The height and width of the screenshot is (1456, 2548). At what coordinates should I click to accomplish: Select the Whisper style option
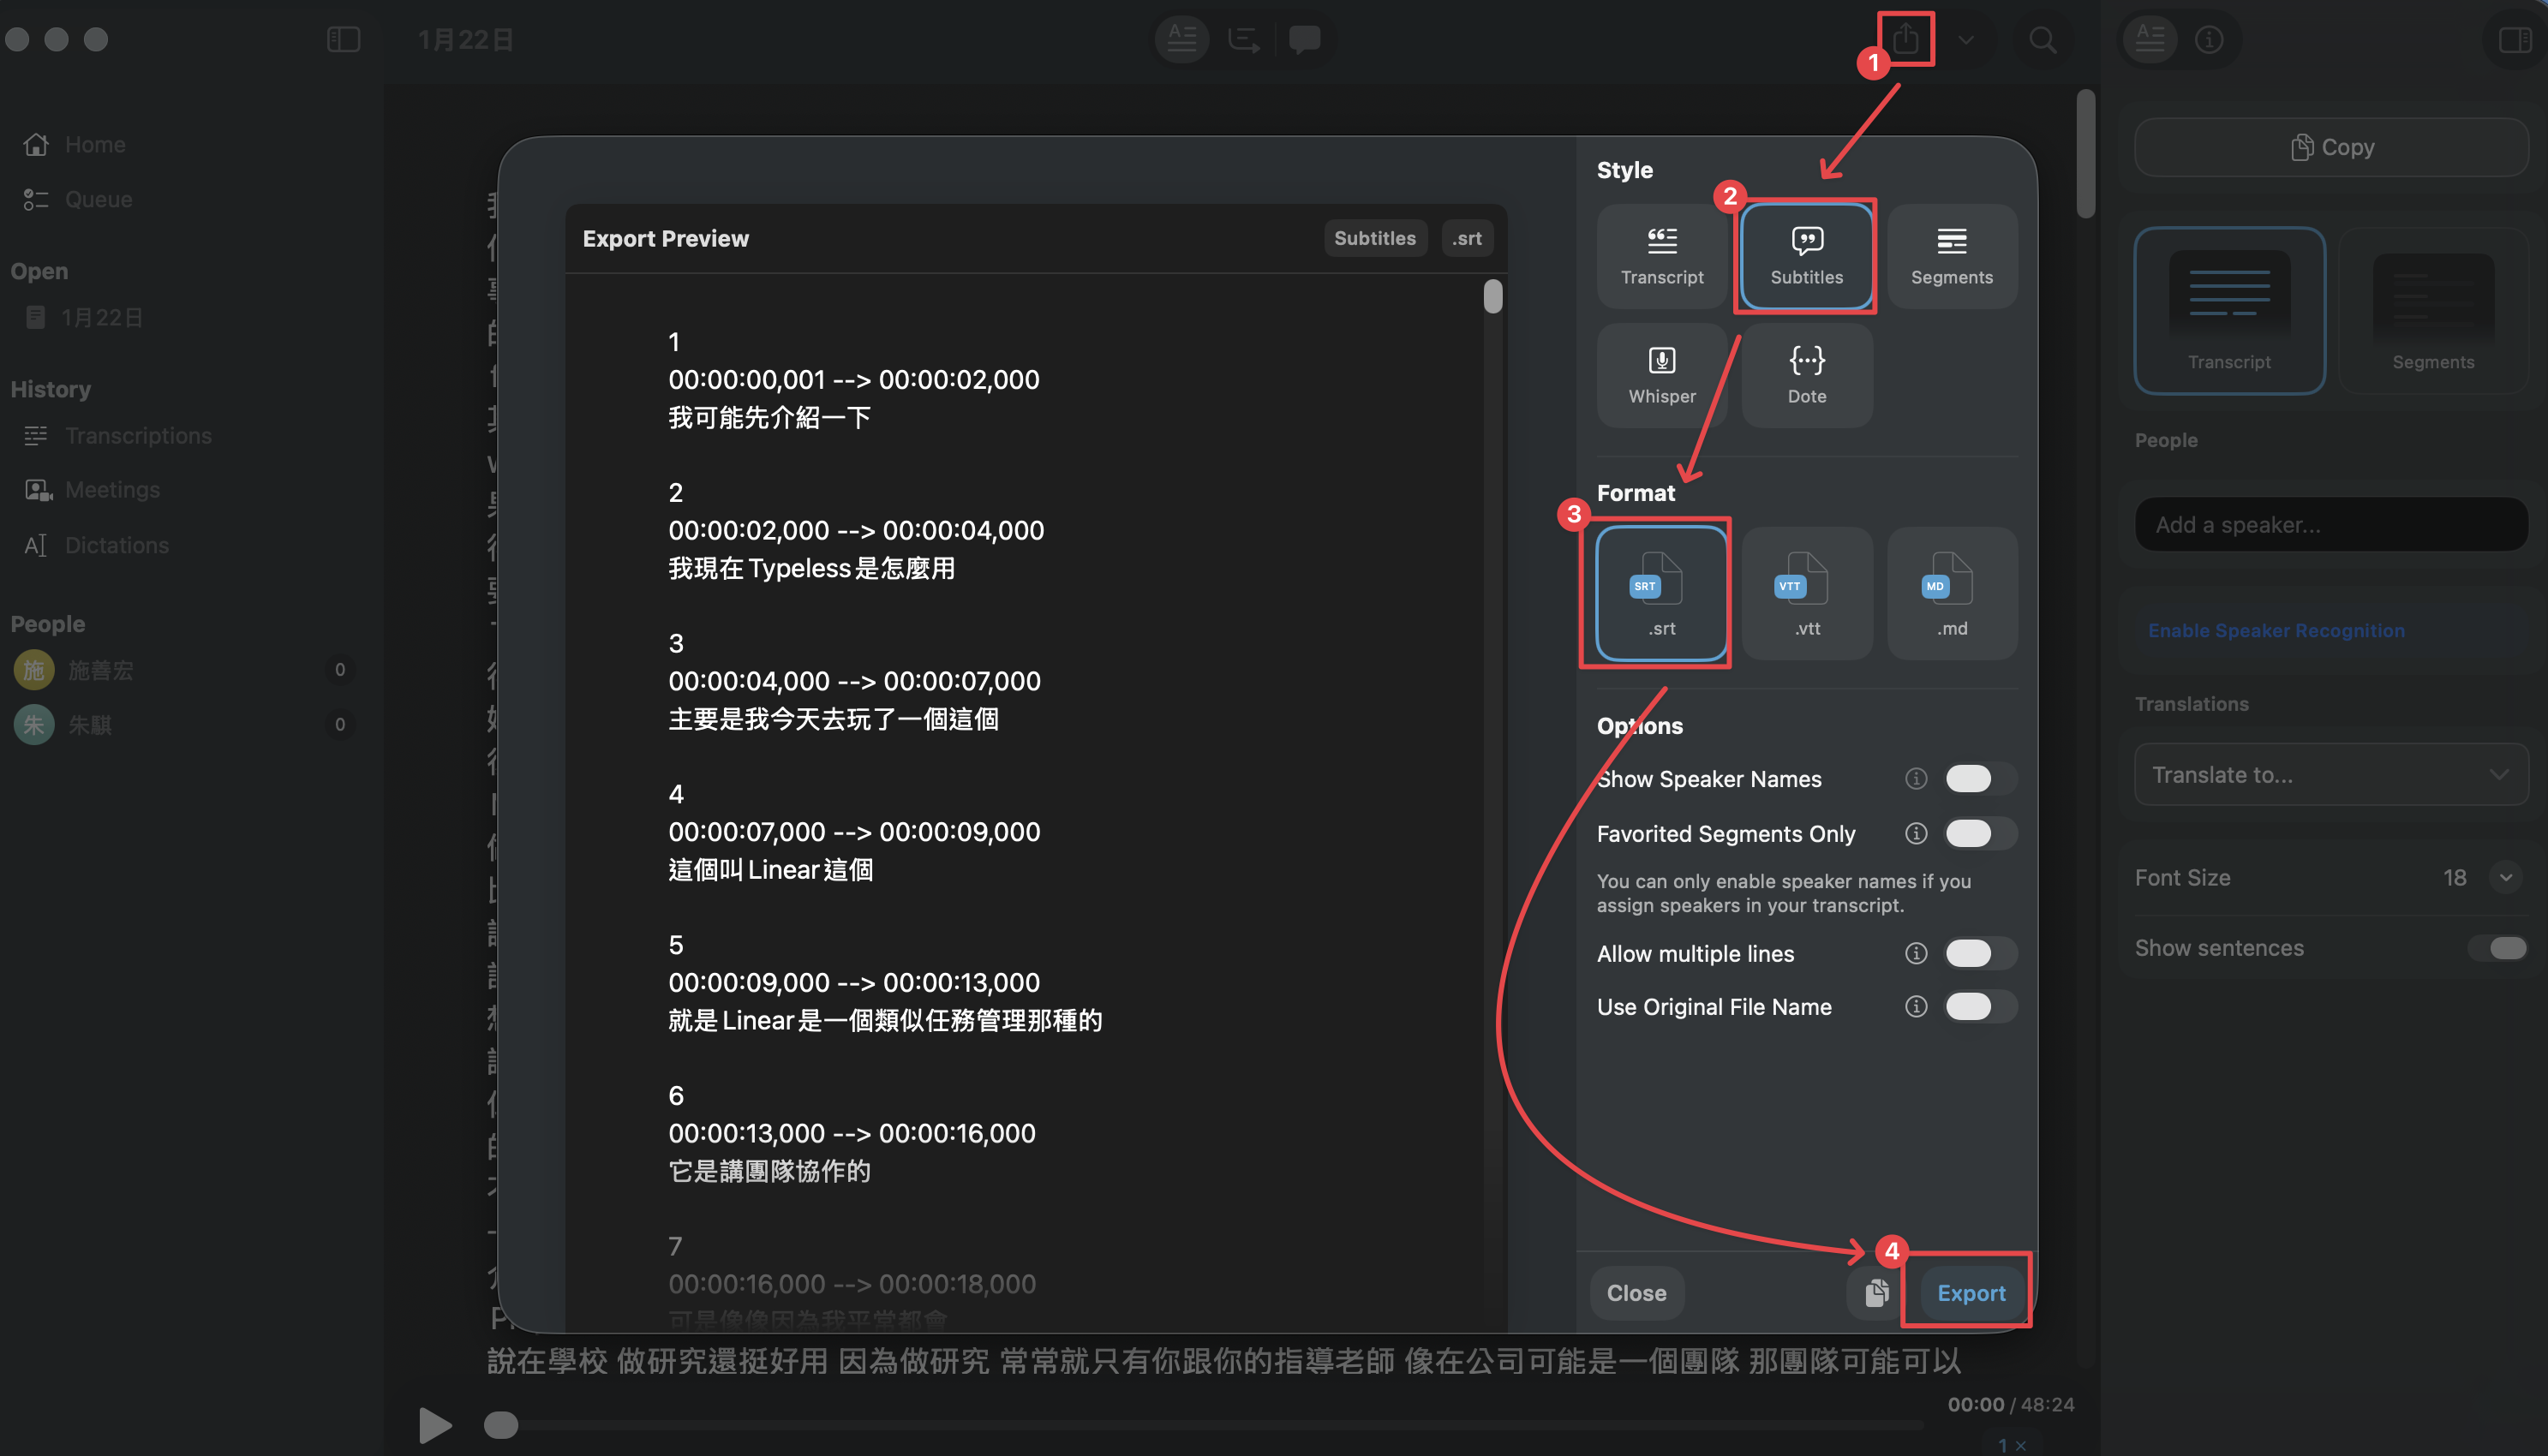(x=1661, y=375)
